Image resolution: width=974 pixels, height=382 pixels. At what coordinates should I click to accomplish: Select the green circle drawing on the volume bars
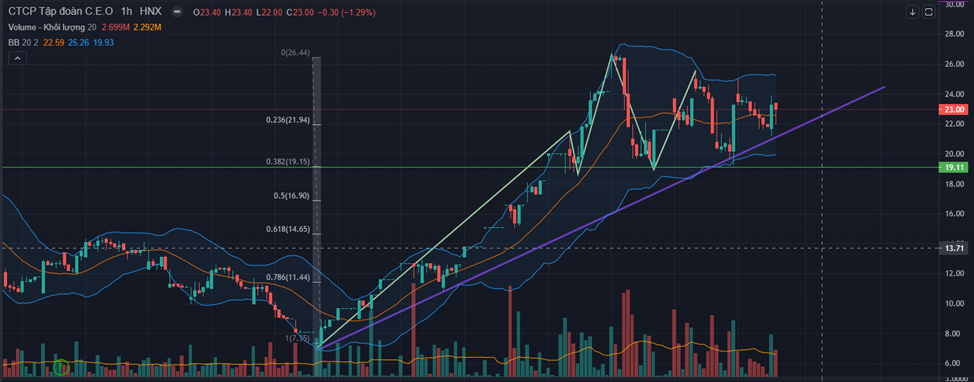pyautogui.click(x=61, y=368)
